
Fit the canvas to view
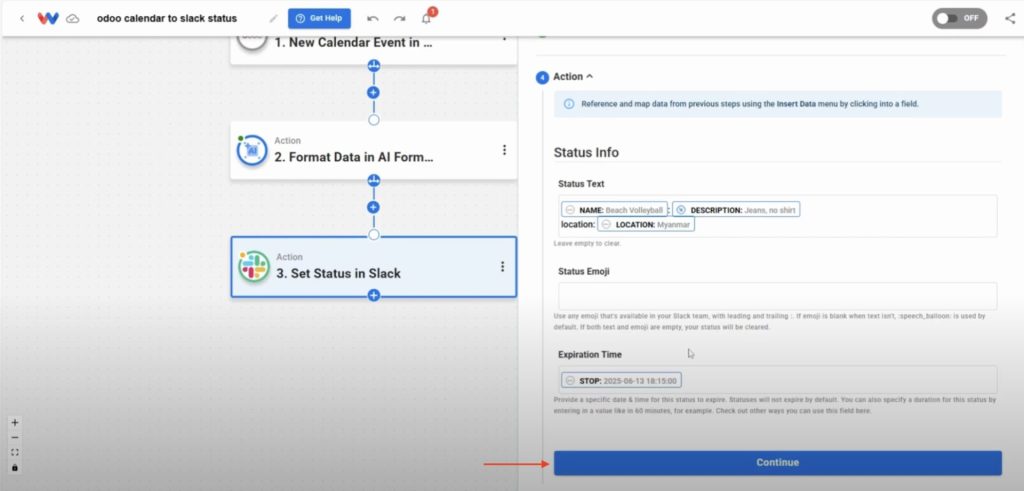(x=15, y=452)
